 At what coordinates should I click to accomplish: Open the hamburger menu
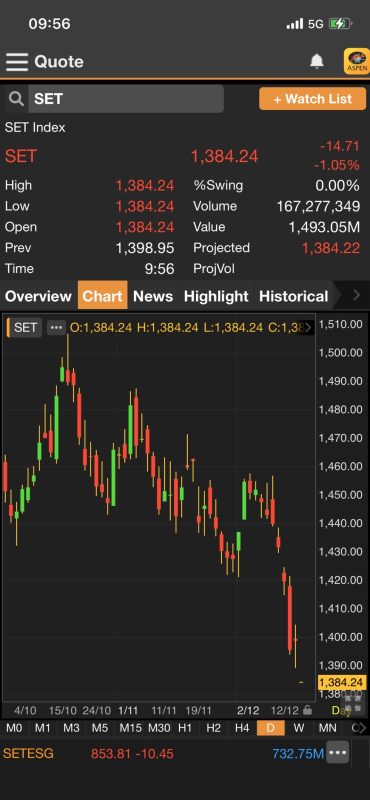point(16,62)
